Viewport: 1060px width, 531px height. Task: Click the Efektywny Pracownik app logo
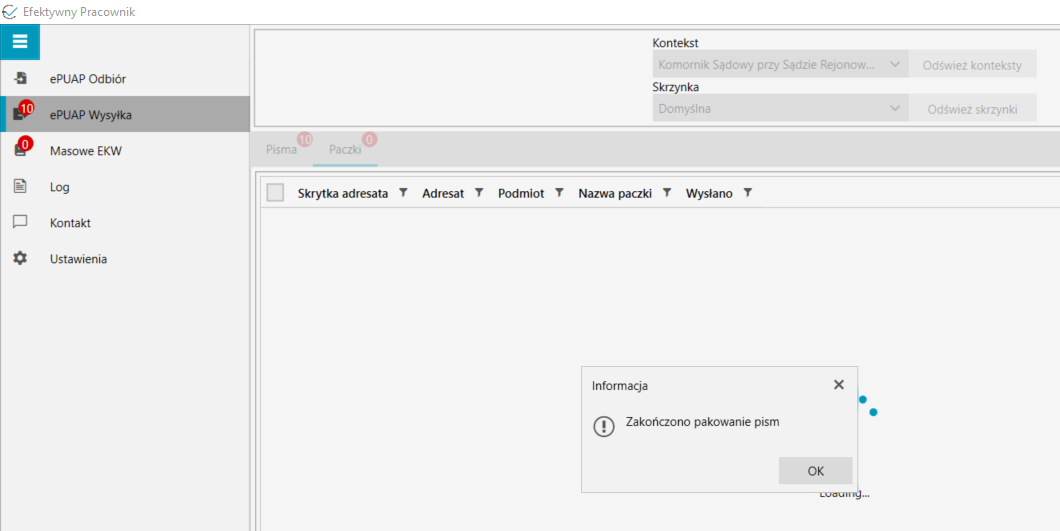click(x=9, y=12)
